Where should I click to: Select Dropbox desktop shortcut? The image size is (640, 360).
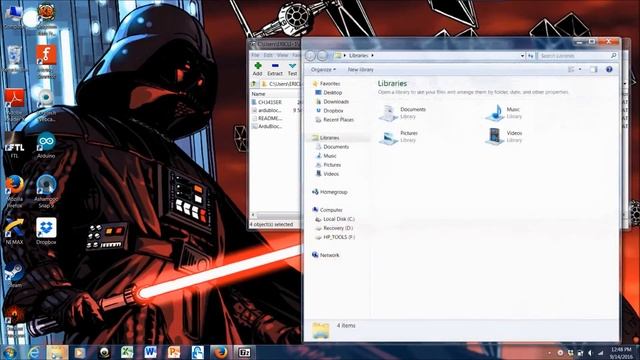point(46,231)
